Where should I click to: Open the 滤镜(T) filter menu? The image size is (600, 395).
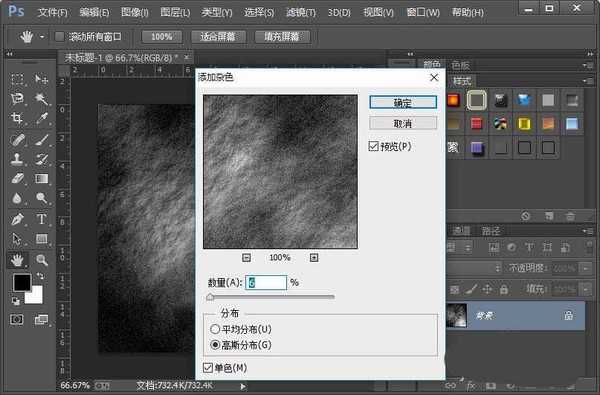tap(301, 12)
